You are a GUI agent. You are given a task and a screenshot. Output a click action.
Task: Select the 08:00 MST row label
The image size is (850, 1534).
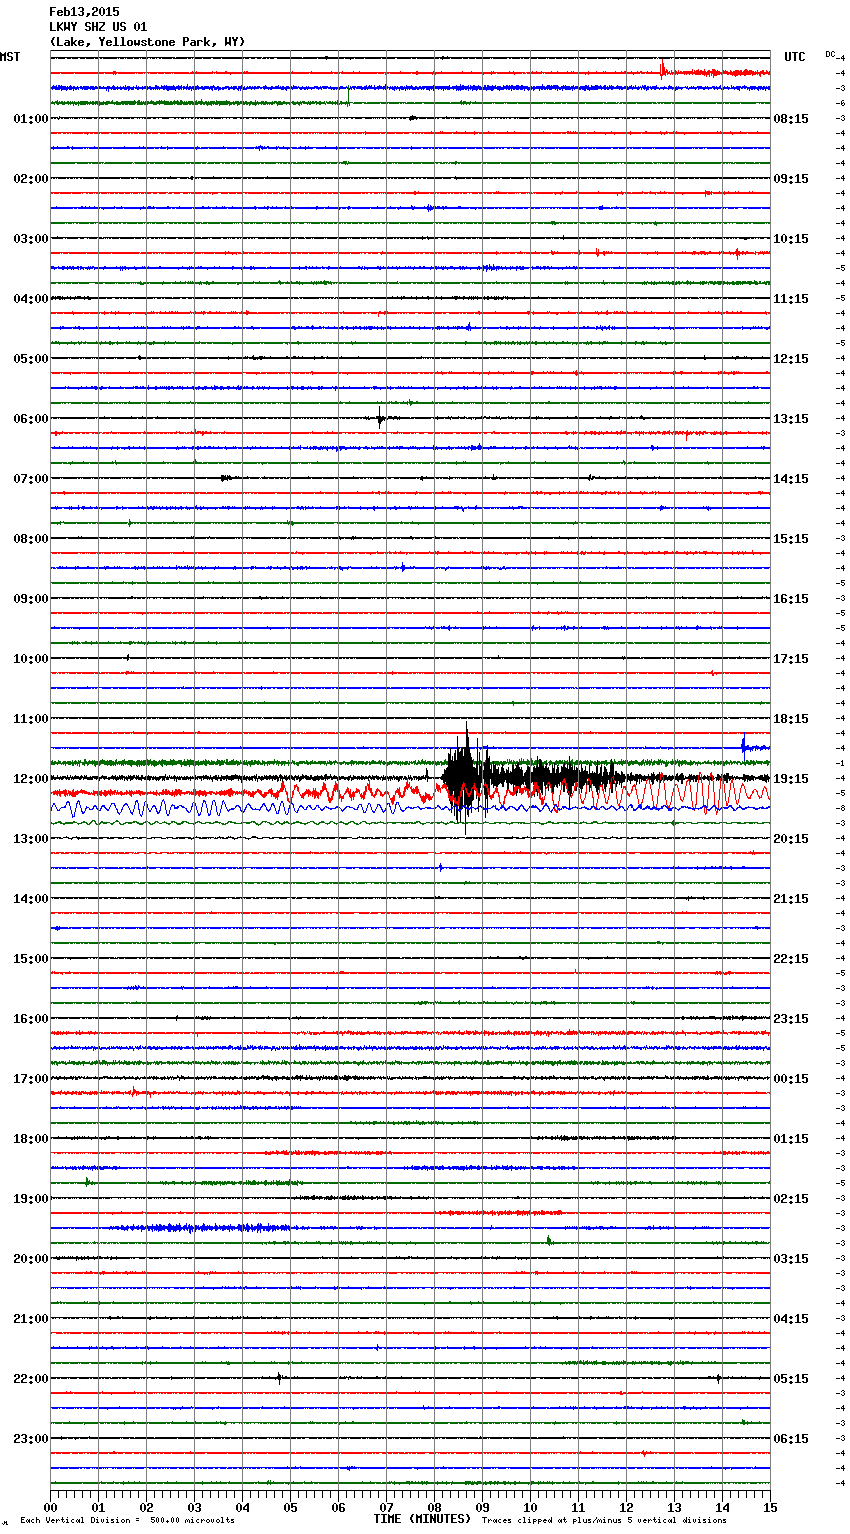[31, 539]
